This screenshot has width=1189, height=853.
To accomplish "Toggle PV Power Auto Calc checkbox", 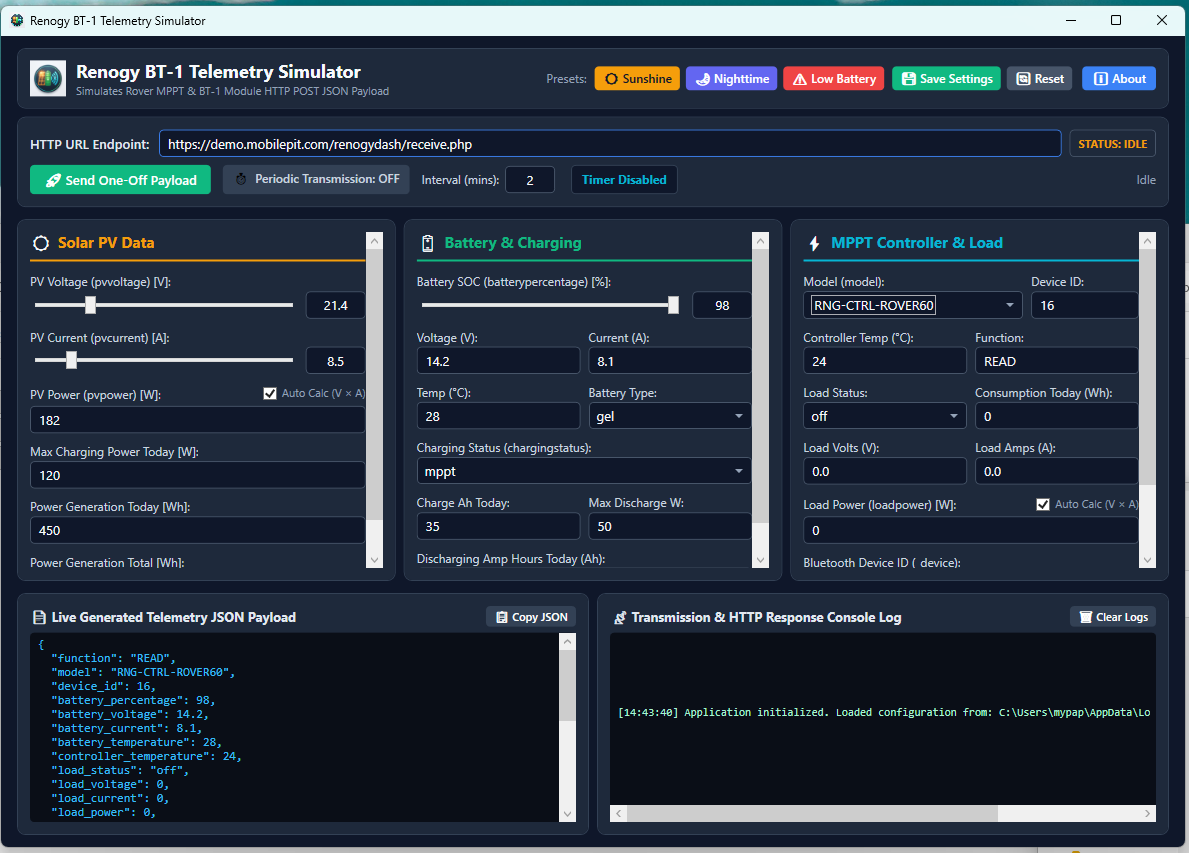I will click(269, 394).
